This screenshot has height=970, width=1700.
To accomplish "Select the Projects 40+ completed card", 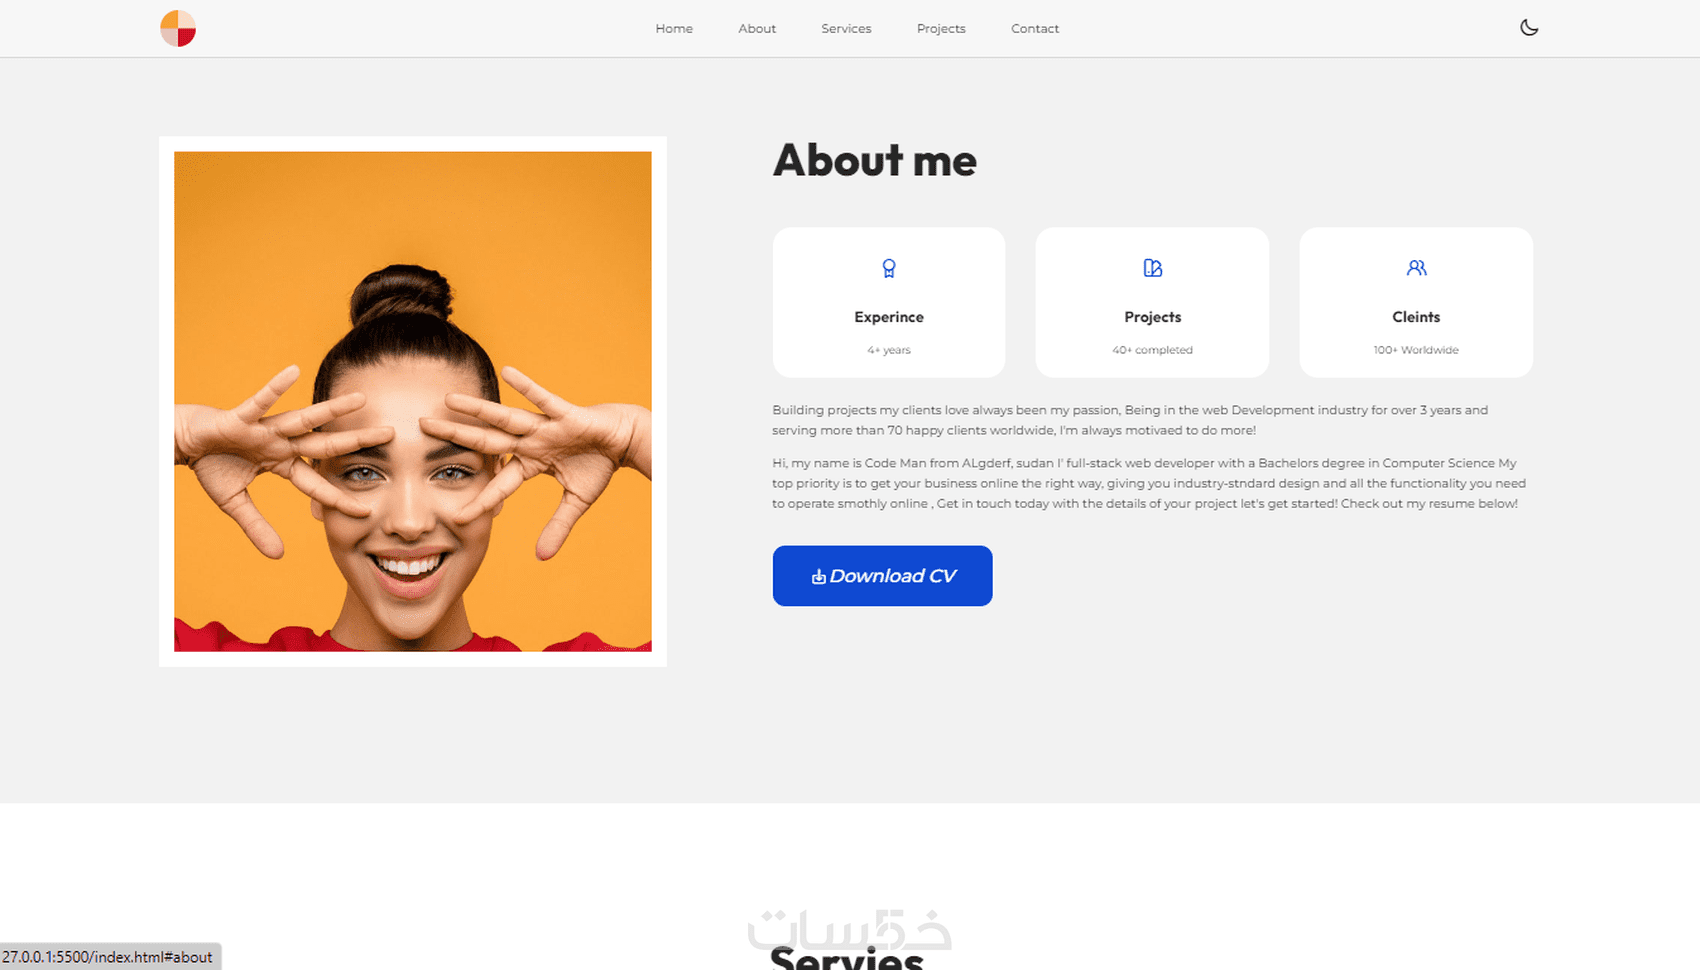I will point(1152,302).
